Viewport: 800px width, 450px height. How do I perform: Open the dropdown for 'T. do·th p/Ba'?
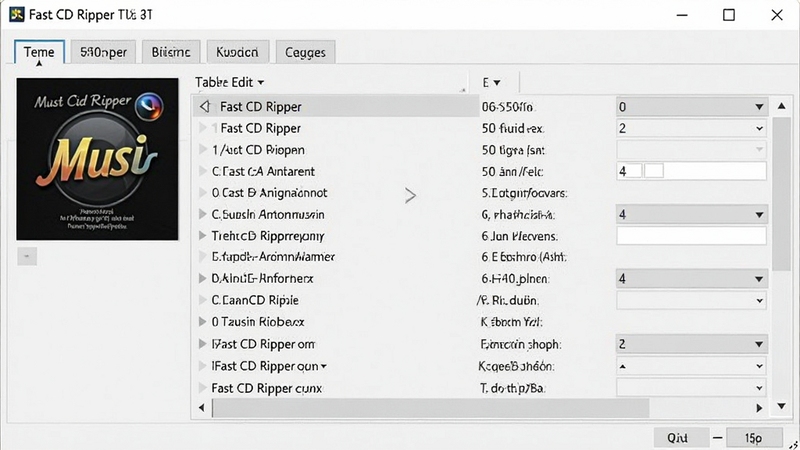pos(691,388)
